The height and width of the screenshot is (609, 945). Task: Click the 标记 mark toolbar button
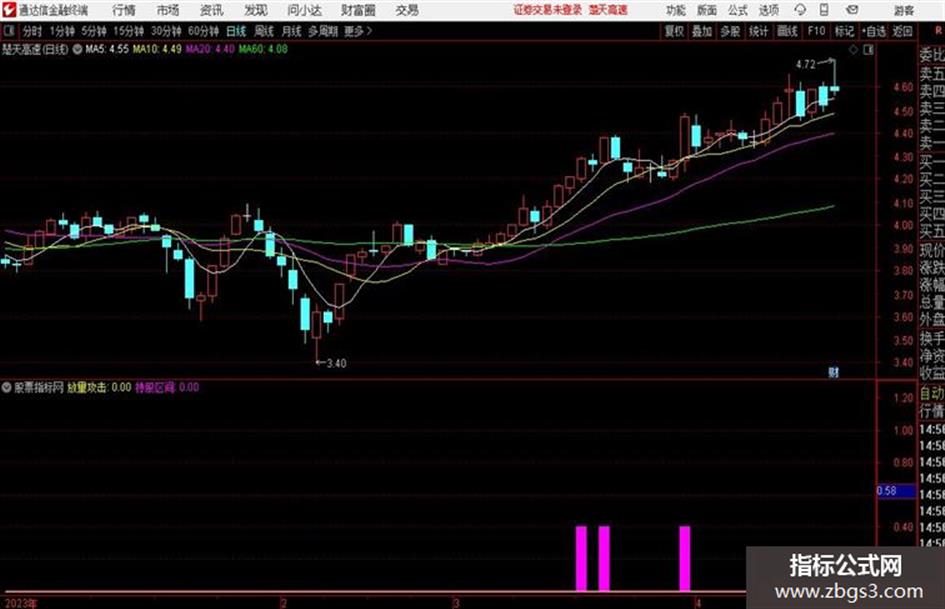(x=844, y=31)
